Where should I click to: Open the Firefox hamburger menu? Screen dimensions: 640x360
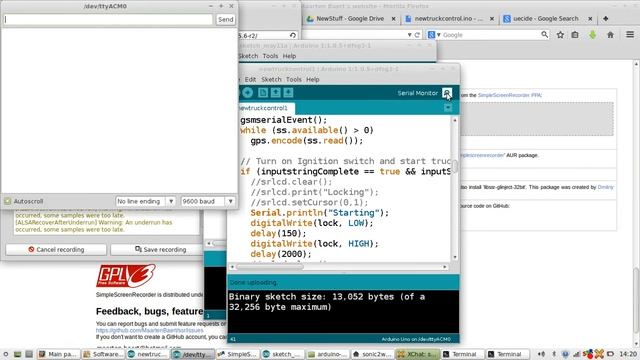[630, 35]
